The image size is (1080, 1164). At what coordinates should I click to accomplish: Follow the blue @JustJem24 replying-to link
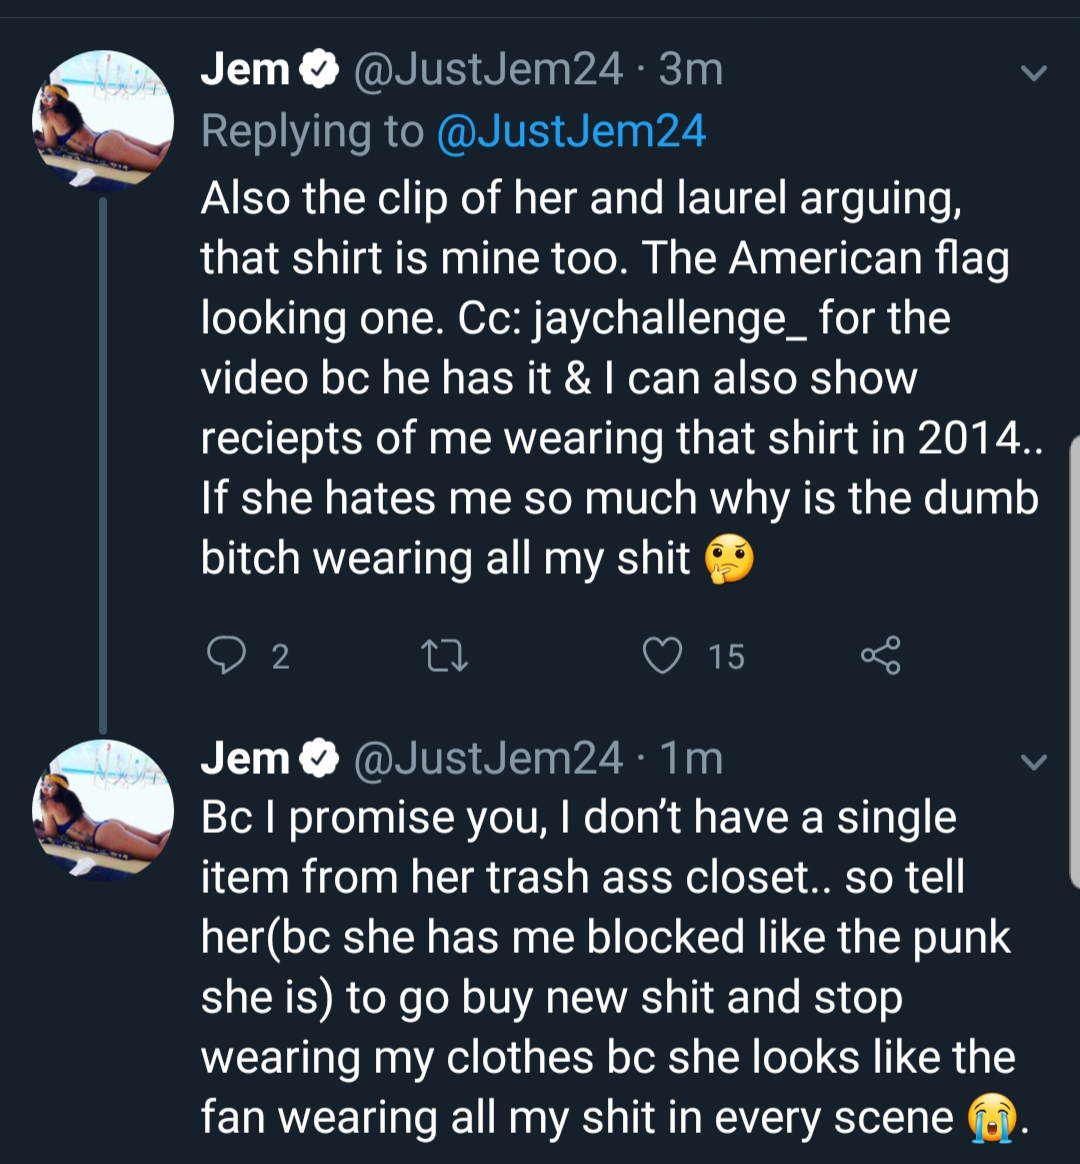[x=572, y=131]
